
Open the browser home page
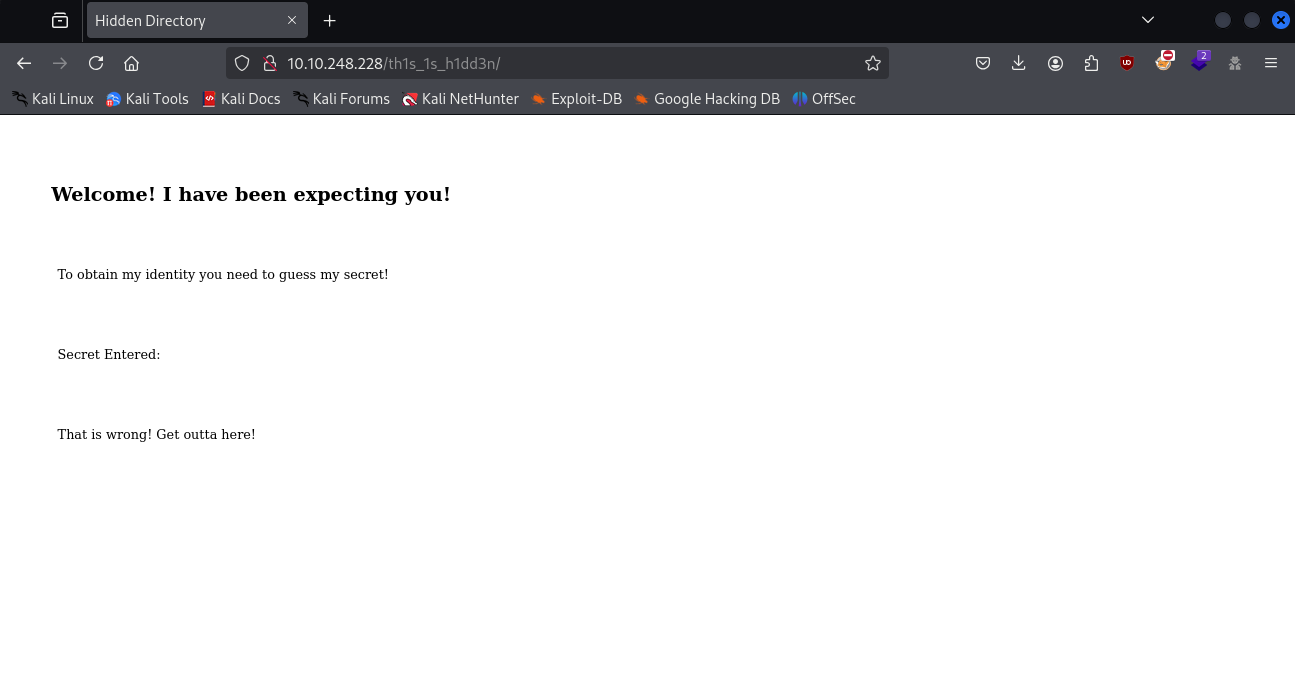click(x=131, y=63)
